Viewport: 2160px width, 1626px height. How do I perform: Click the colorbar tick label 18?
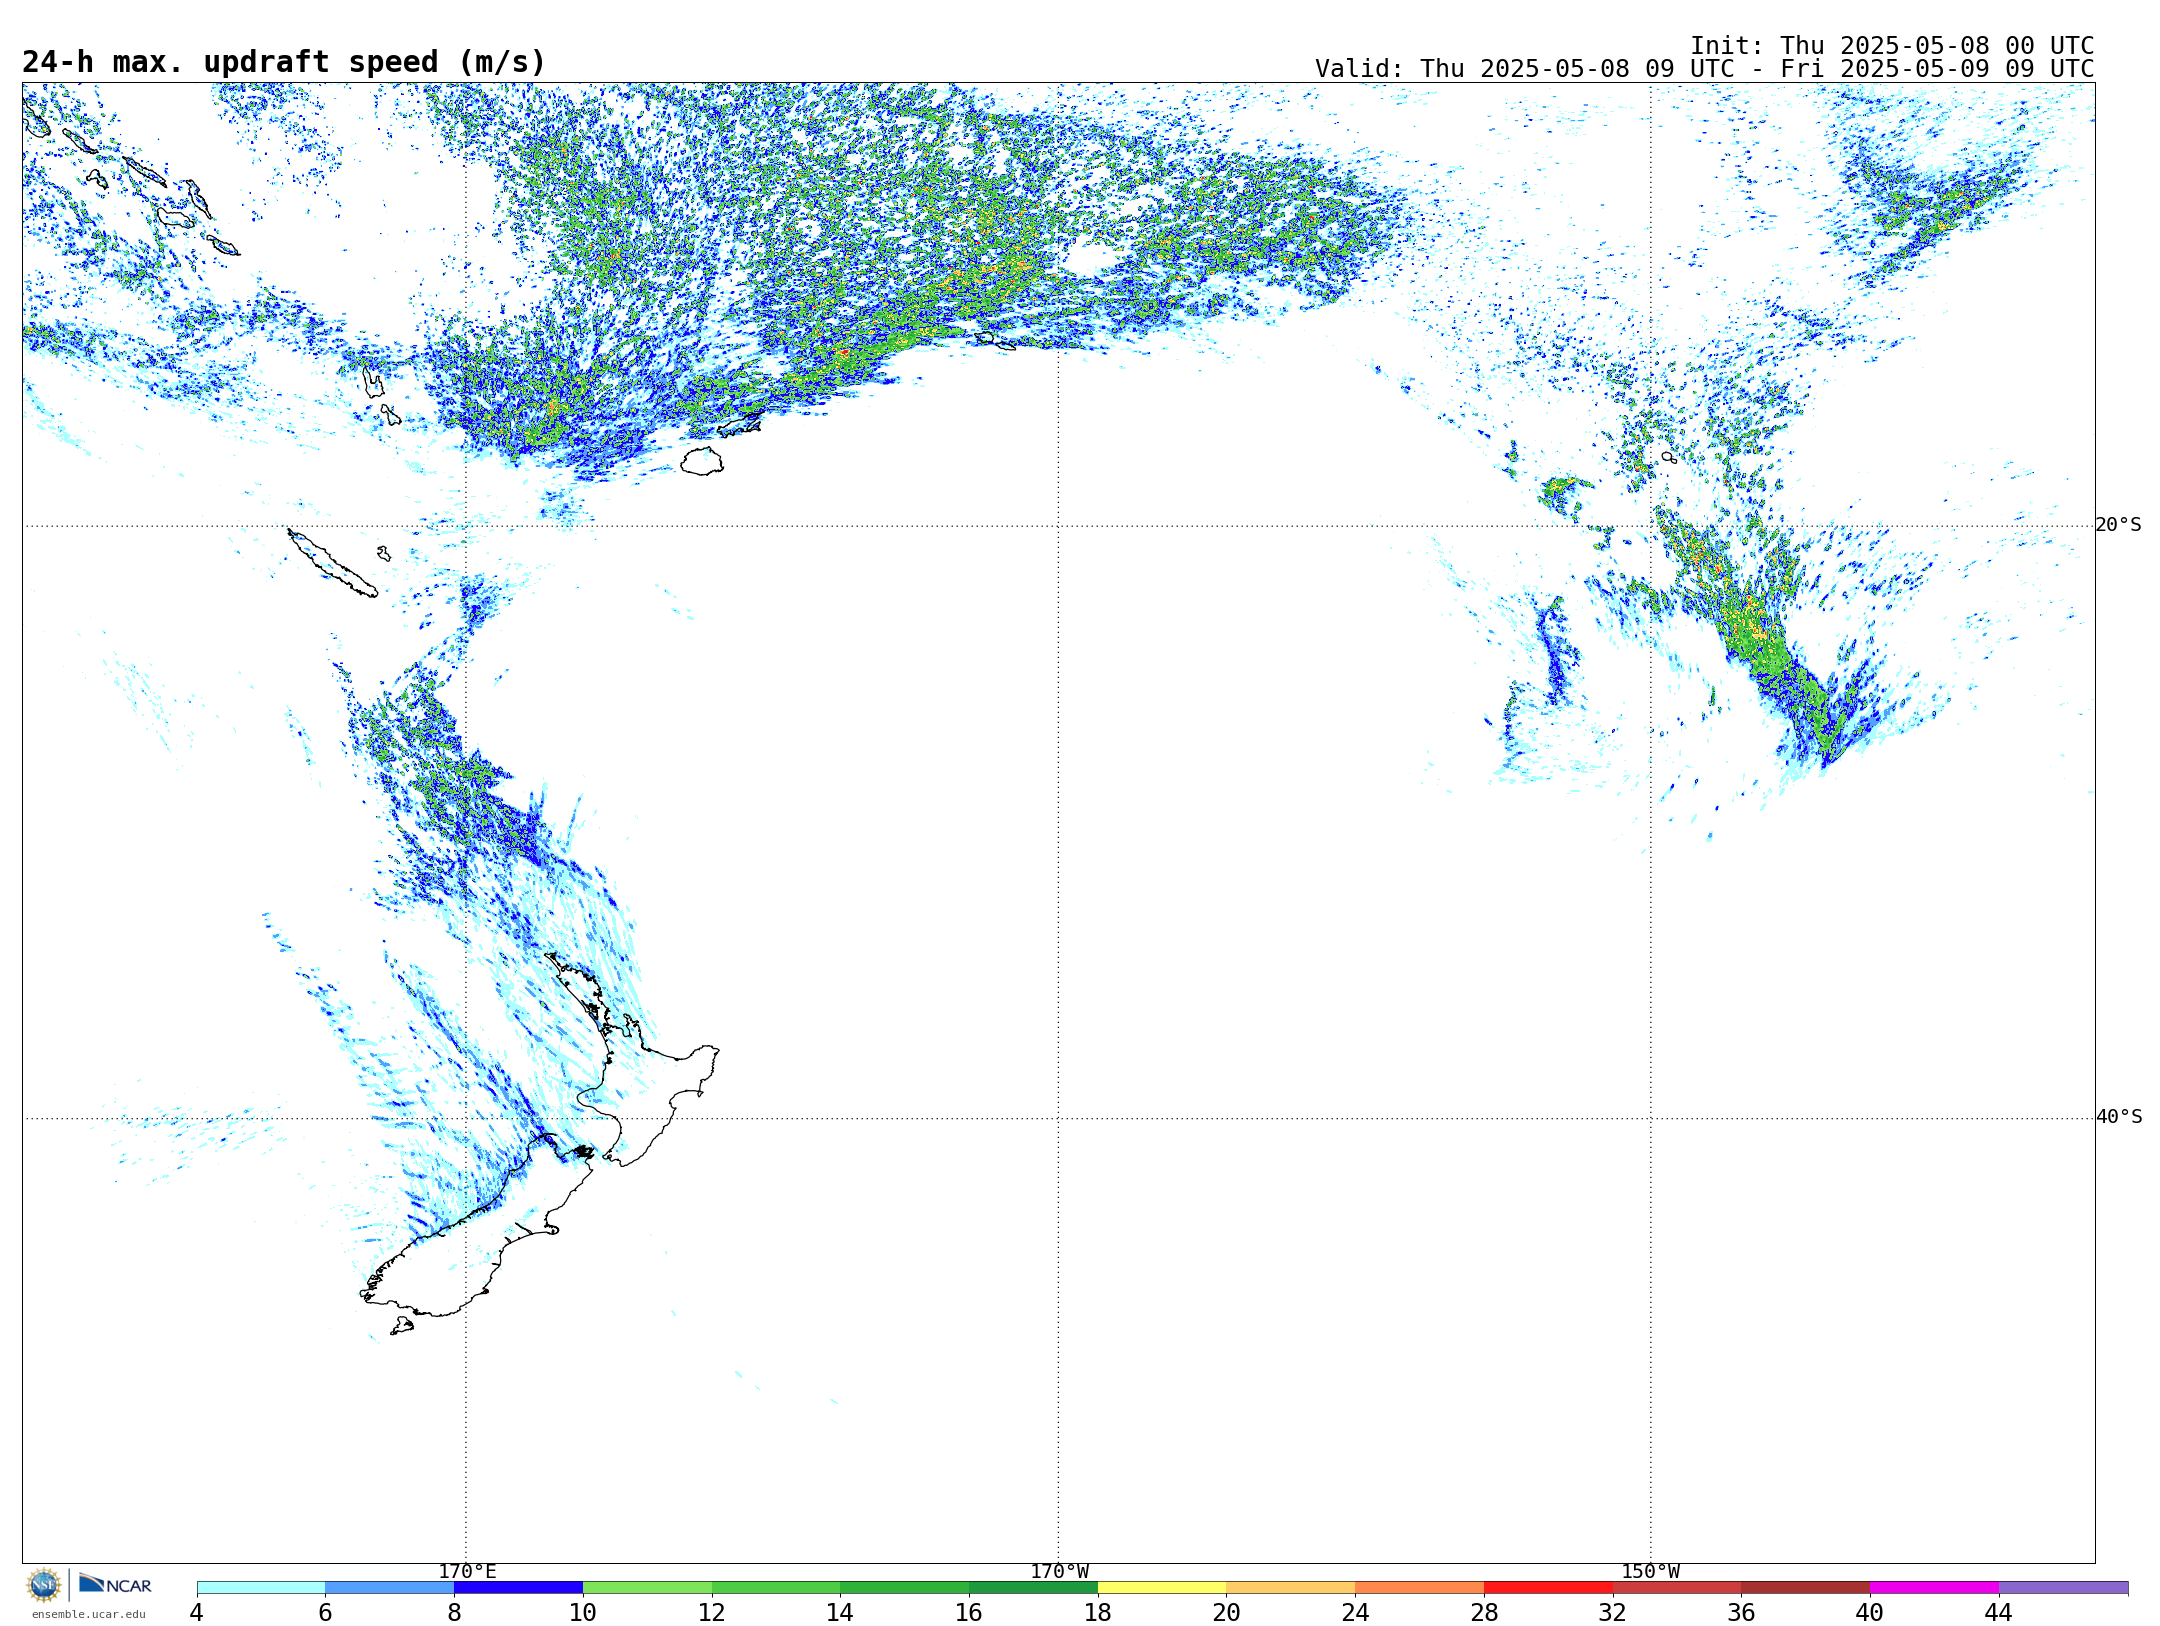click(1097, 1613)
